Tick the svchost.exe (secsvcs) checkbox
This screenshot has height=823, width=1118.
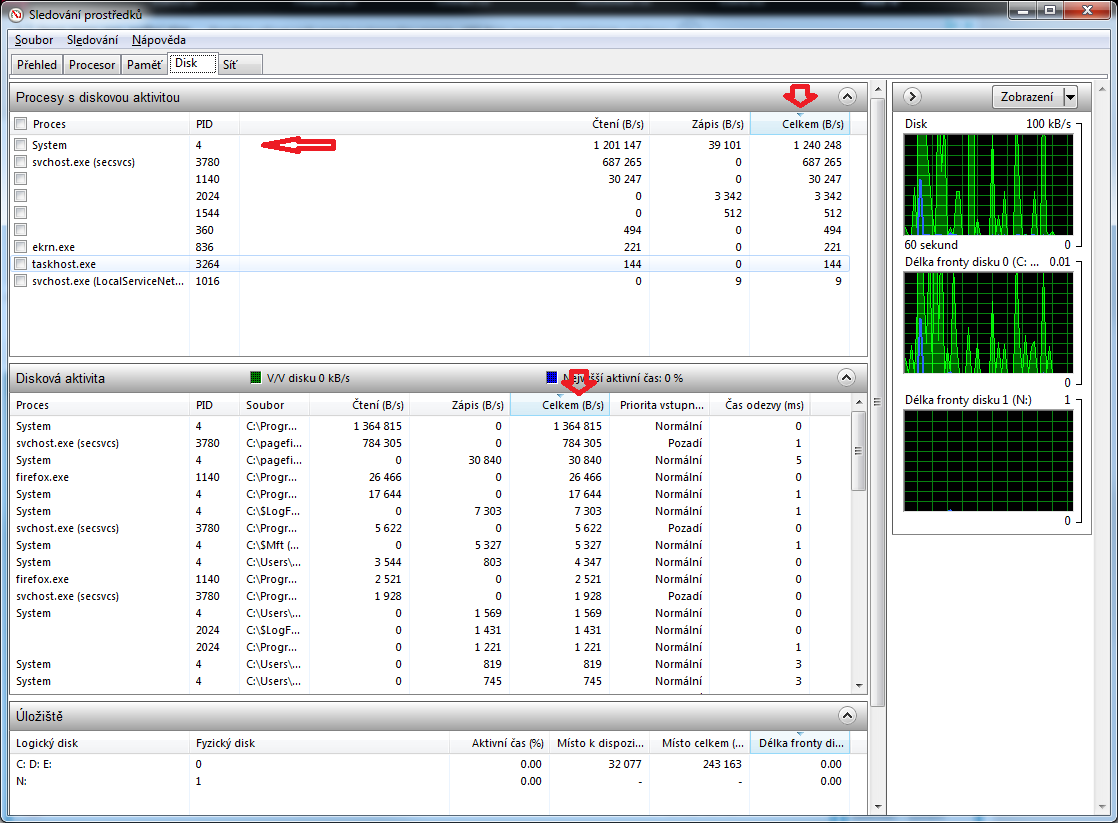click(x=21, y=162)
